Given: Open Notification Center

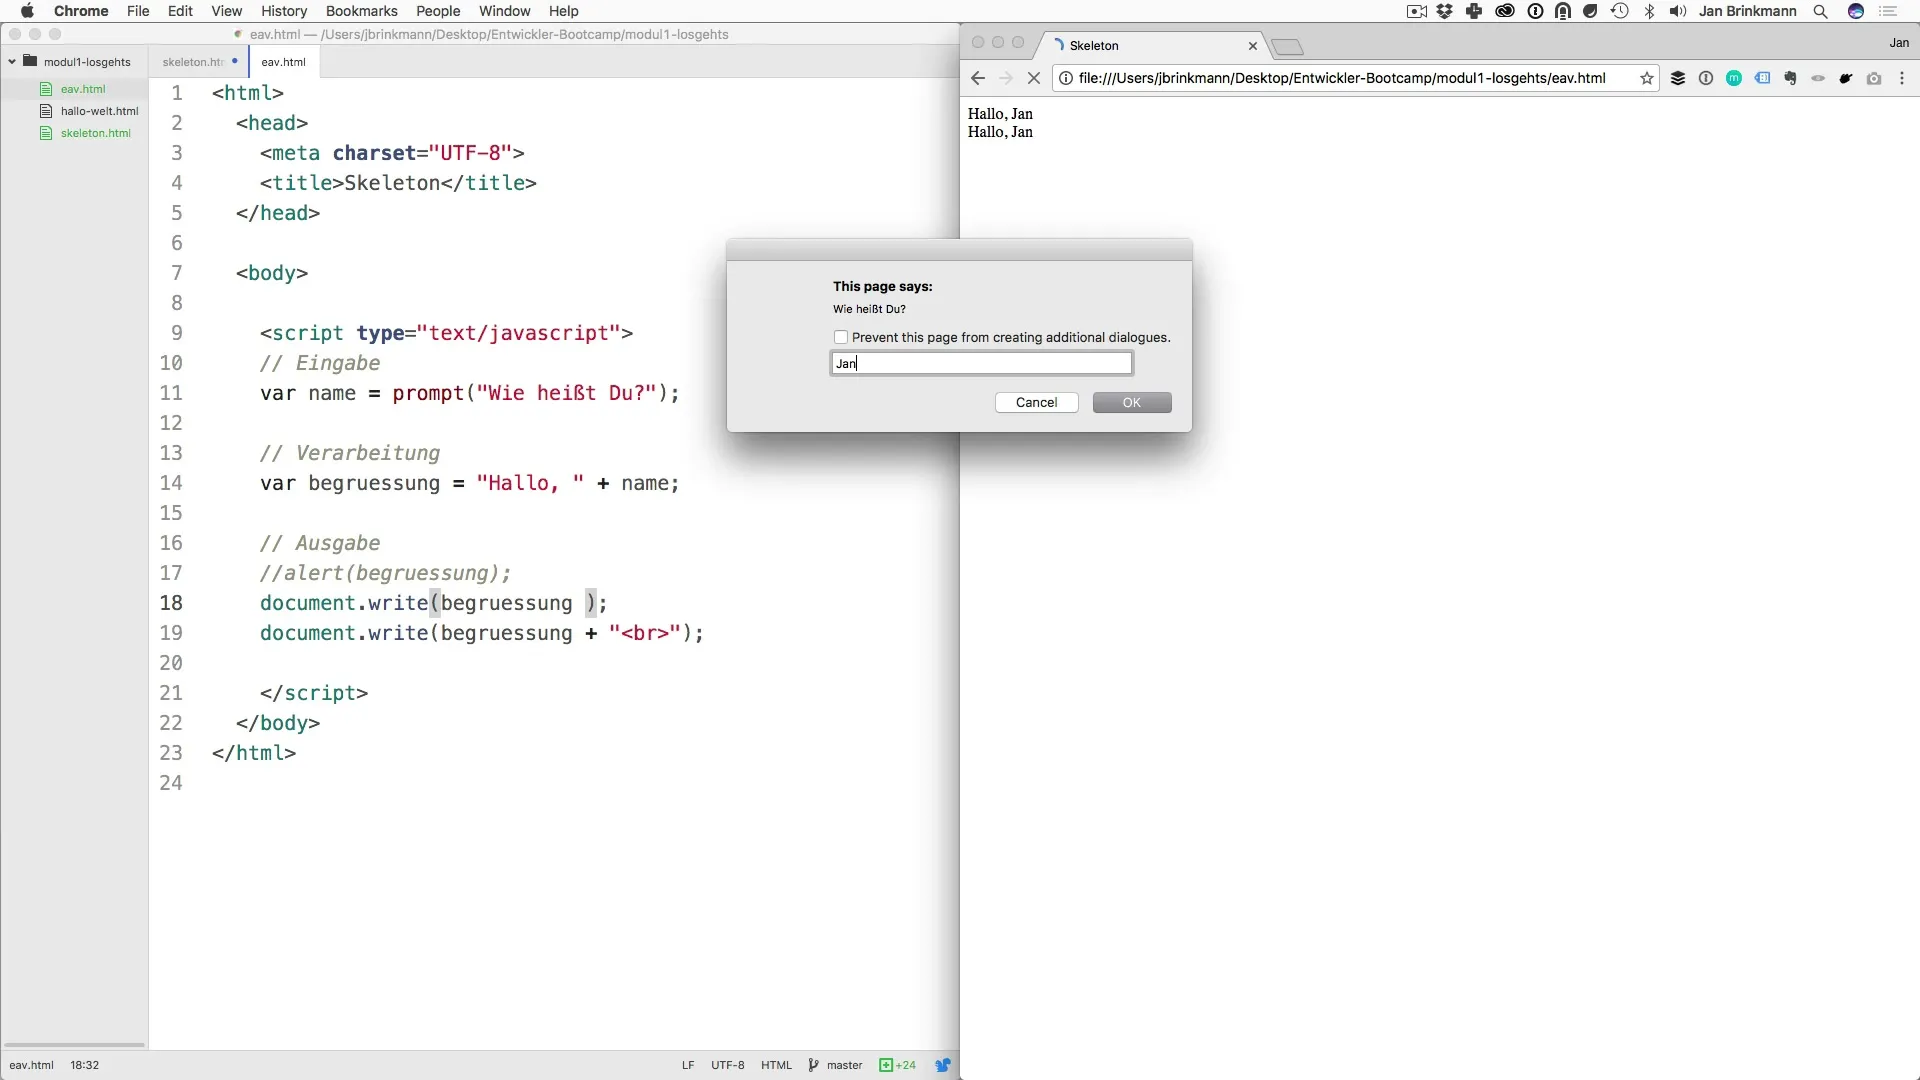Looking at the screenshot, I should [x=1889, y=11].
